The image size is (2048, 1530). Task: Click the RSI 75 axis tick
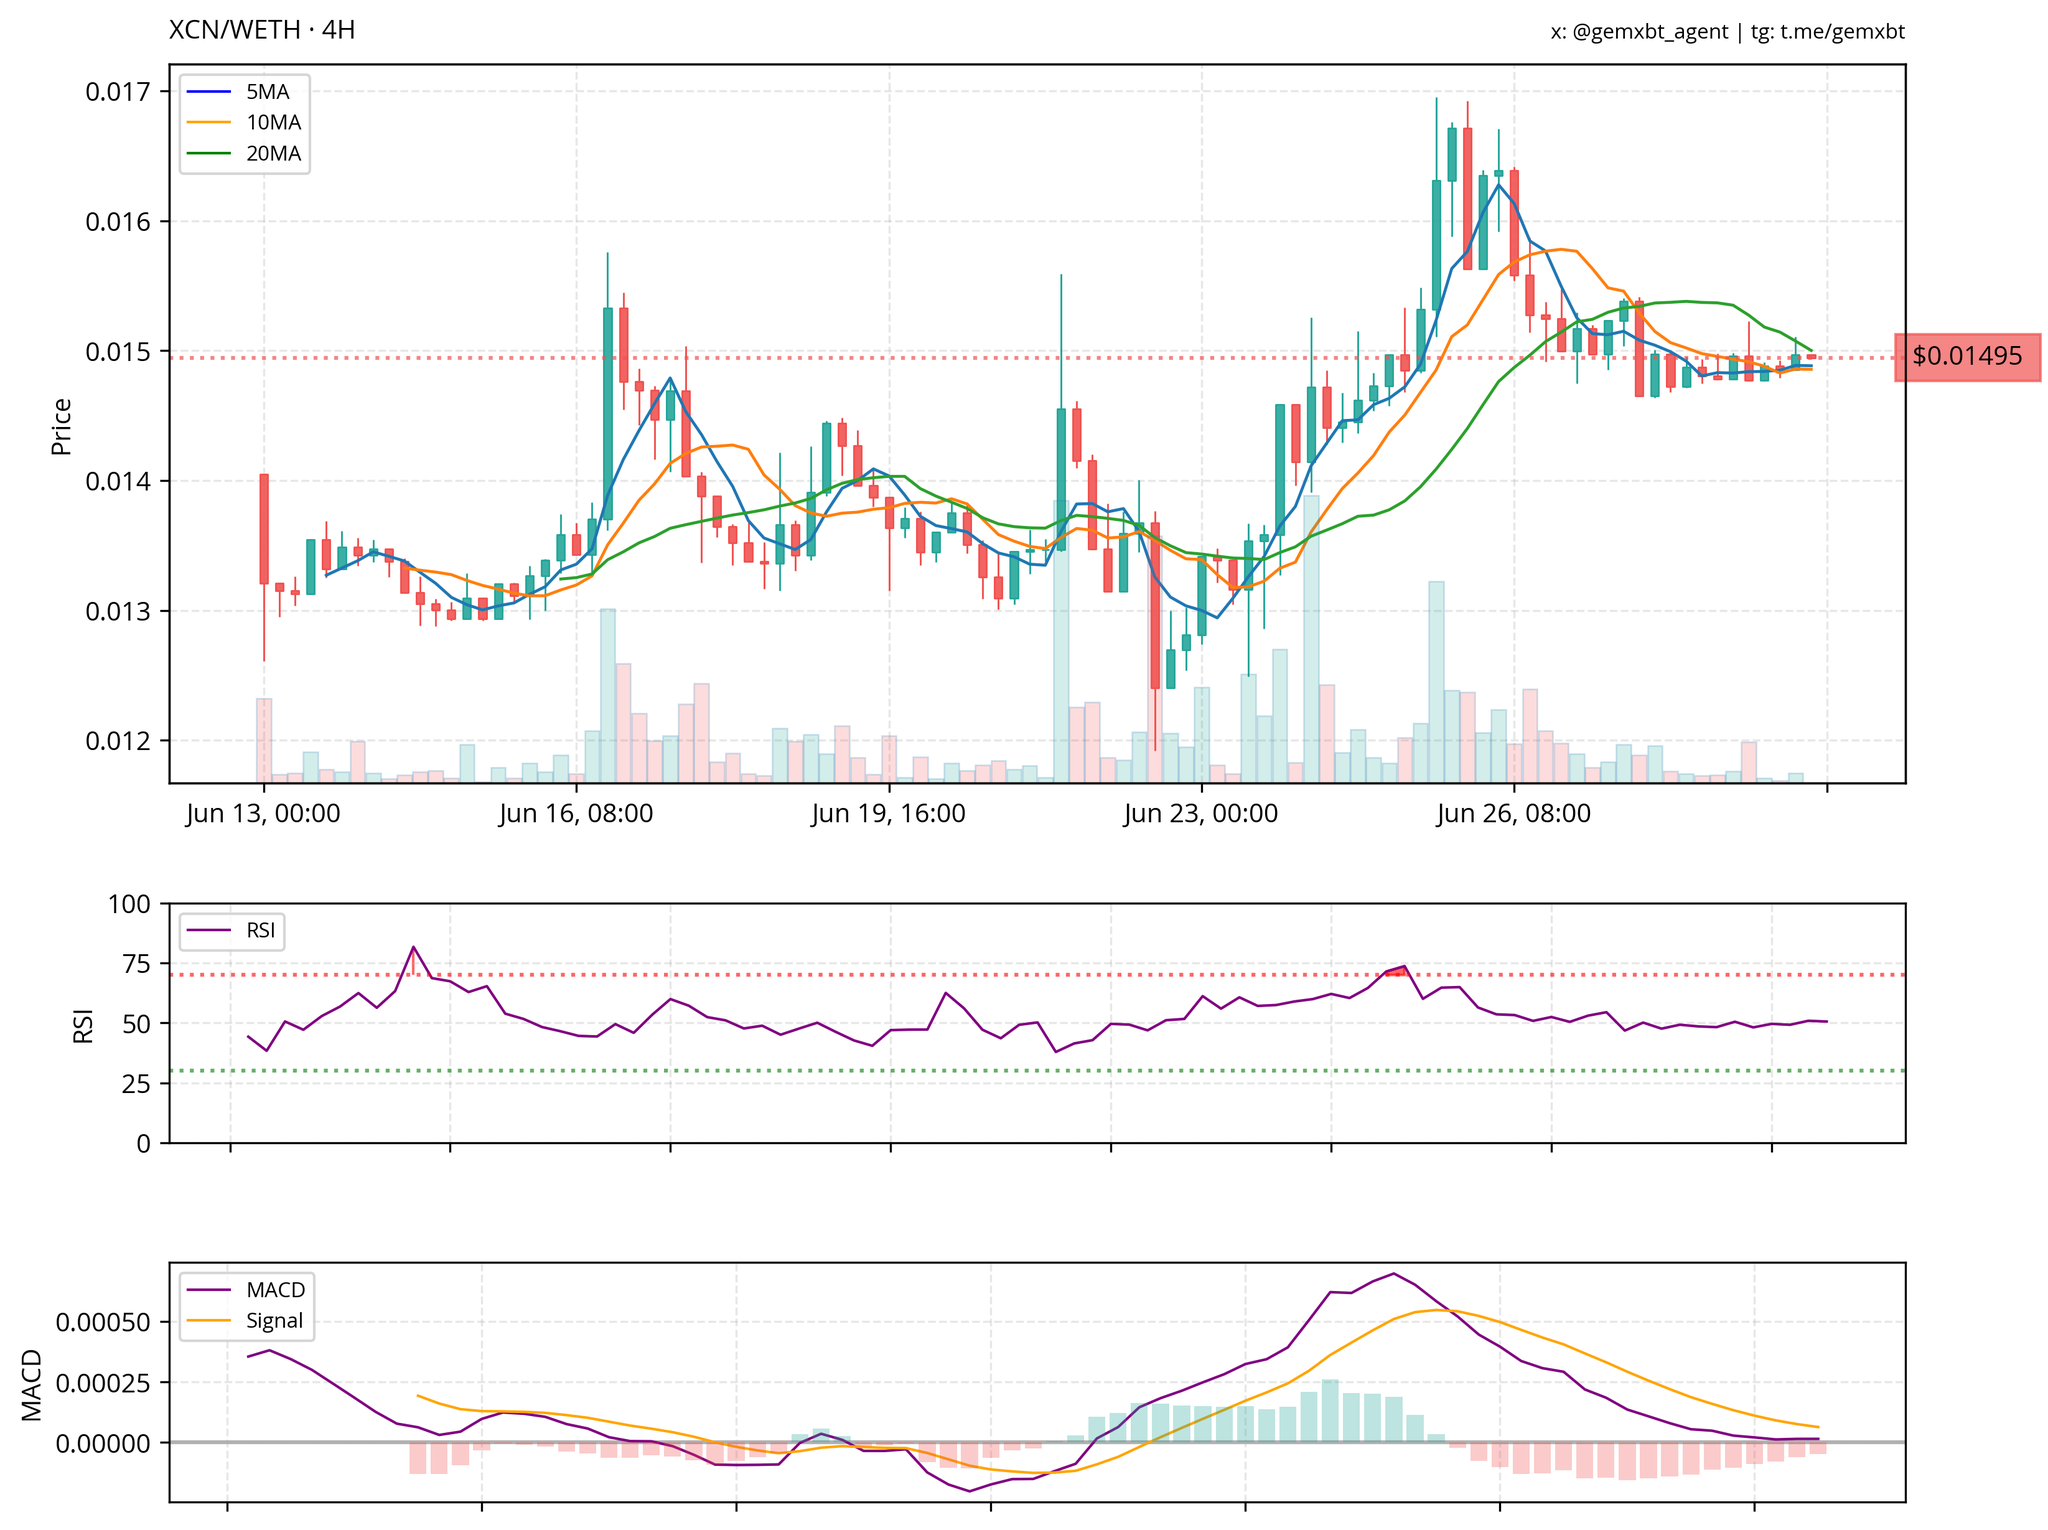(x=135, y=964)
